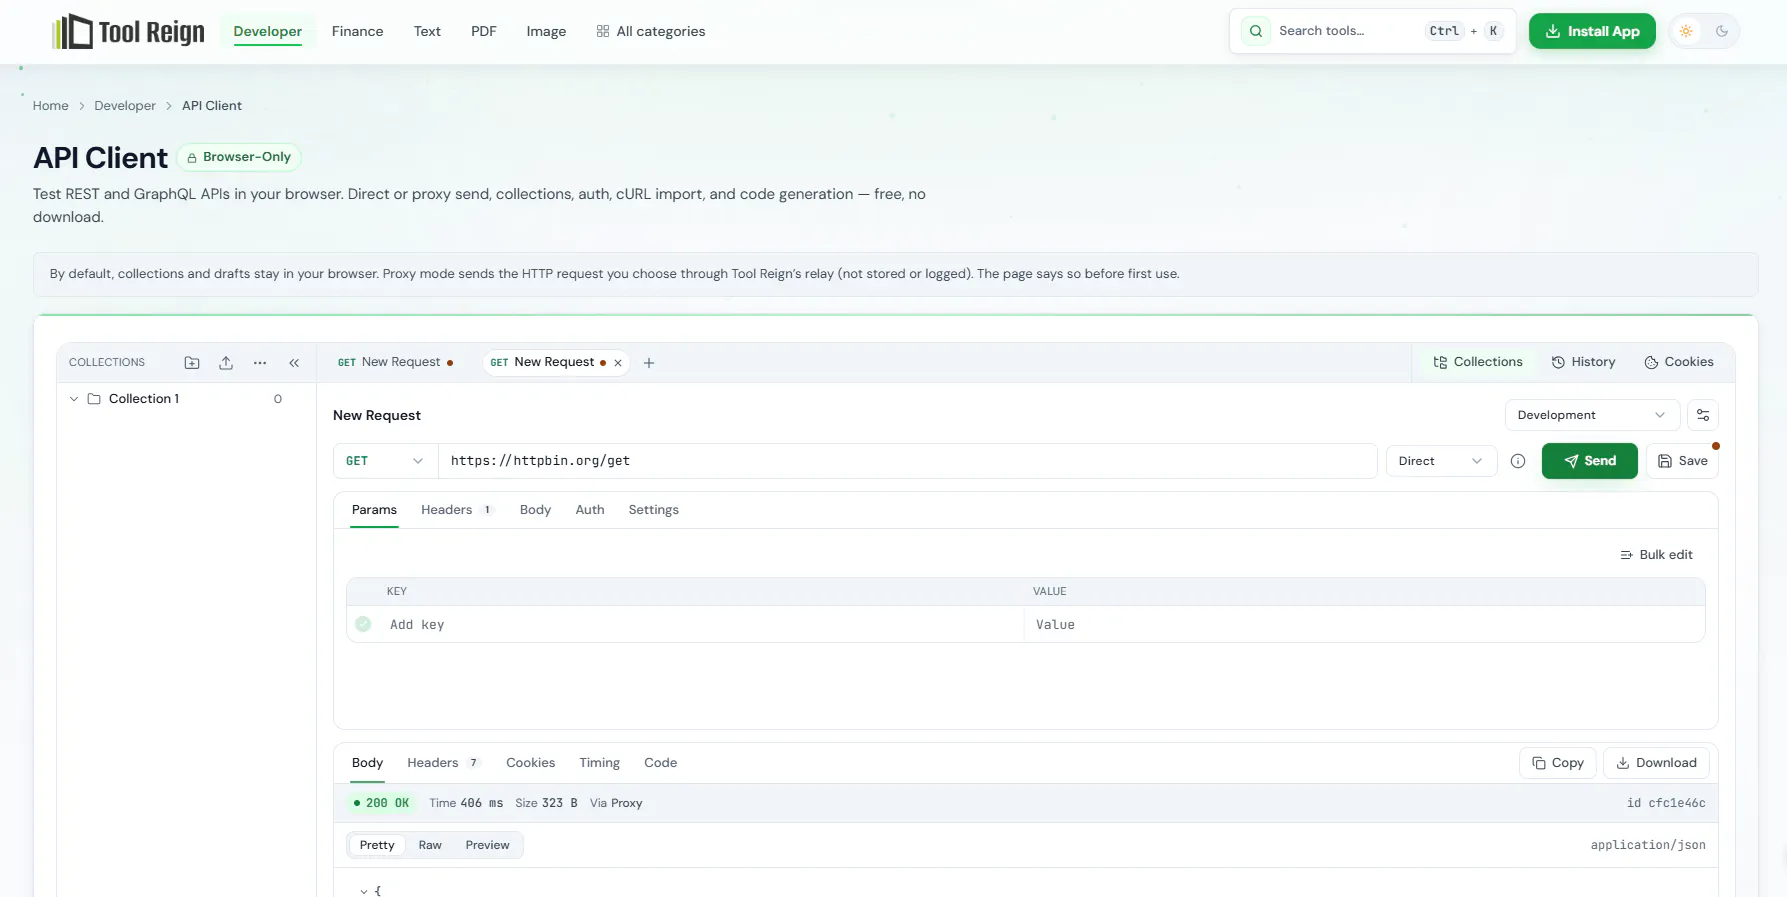Open the History panel
The image size is (1787, 897).
[x=1583, y=362]
